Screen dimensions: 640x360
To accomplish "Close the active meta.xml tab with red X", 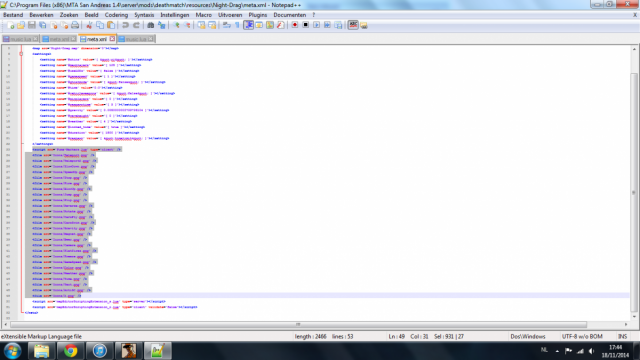I will click(x=112, y=39).
